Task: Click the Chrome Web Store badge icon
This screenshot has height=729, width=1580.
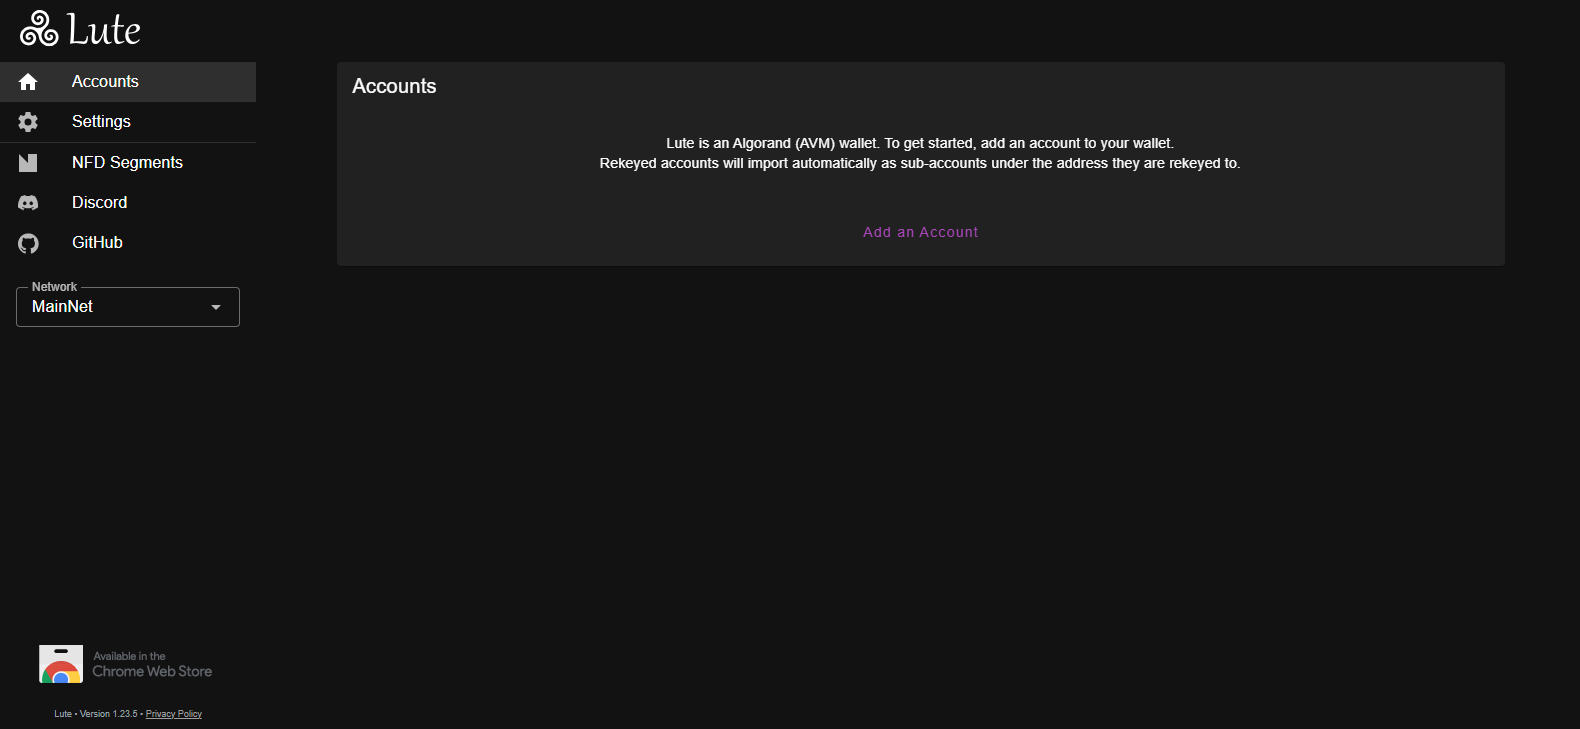Action: [x=61, y=664]
